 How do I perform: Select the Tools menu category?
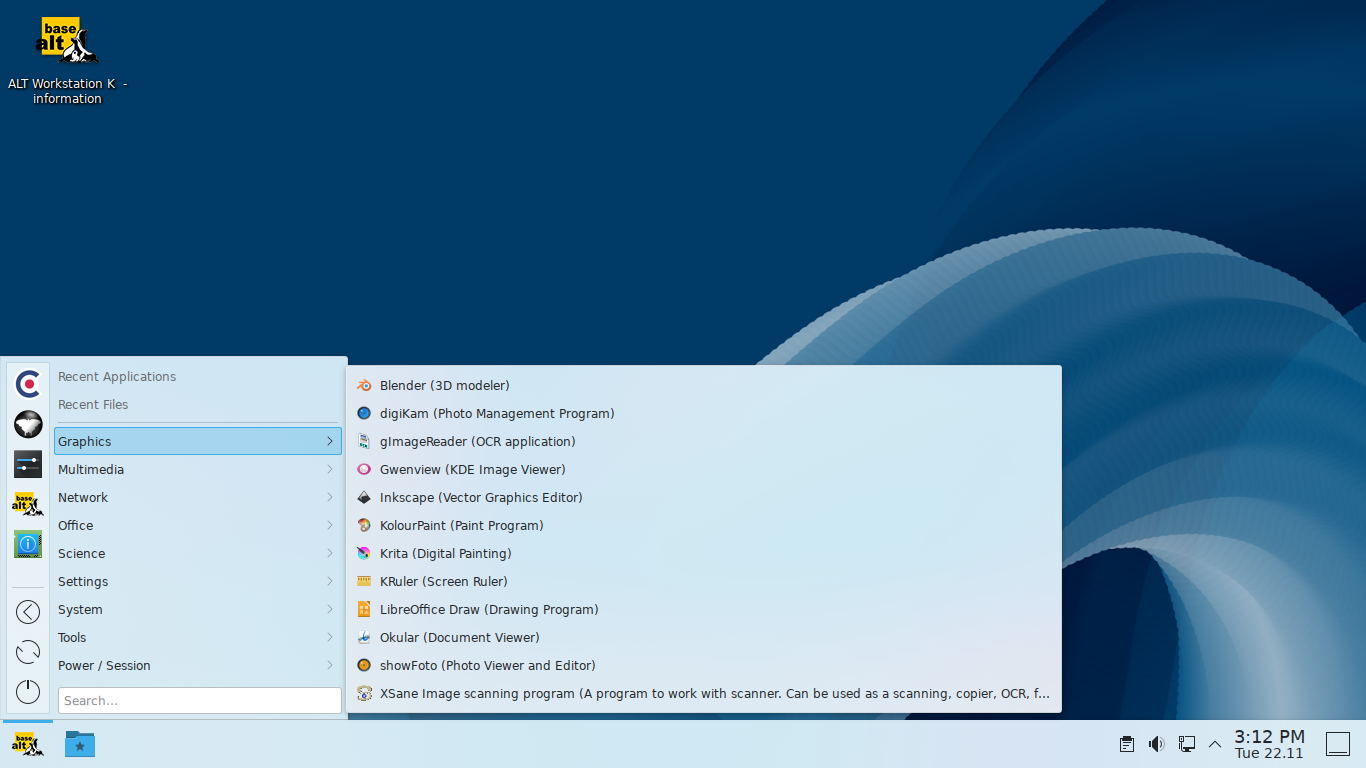pos(198,637)
